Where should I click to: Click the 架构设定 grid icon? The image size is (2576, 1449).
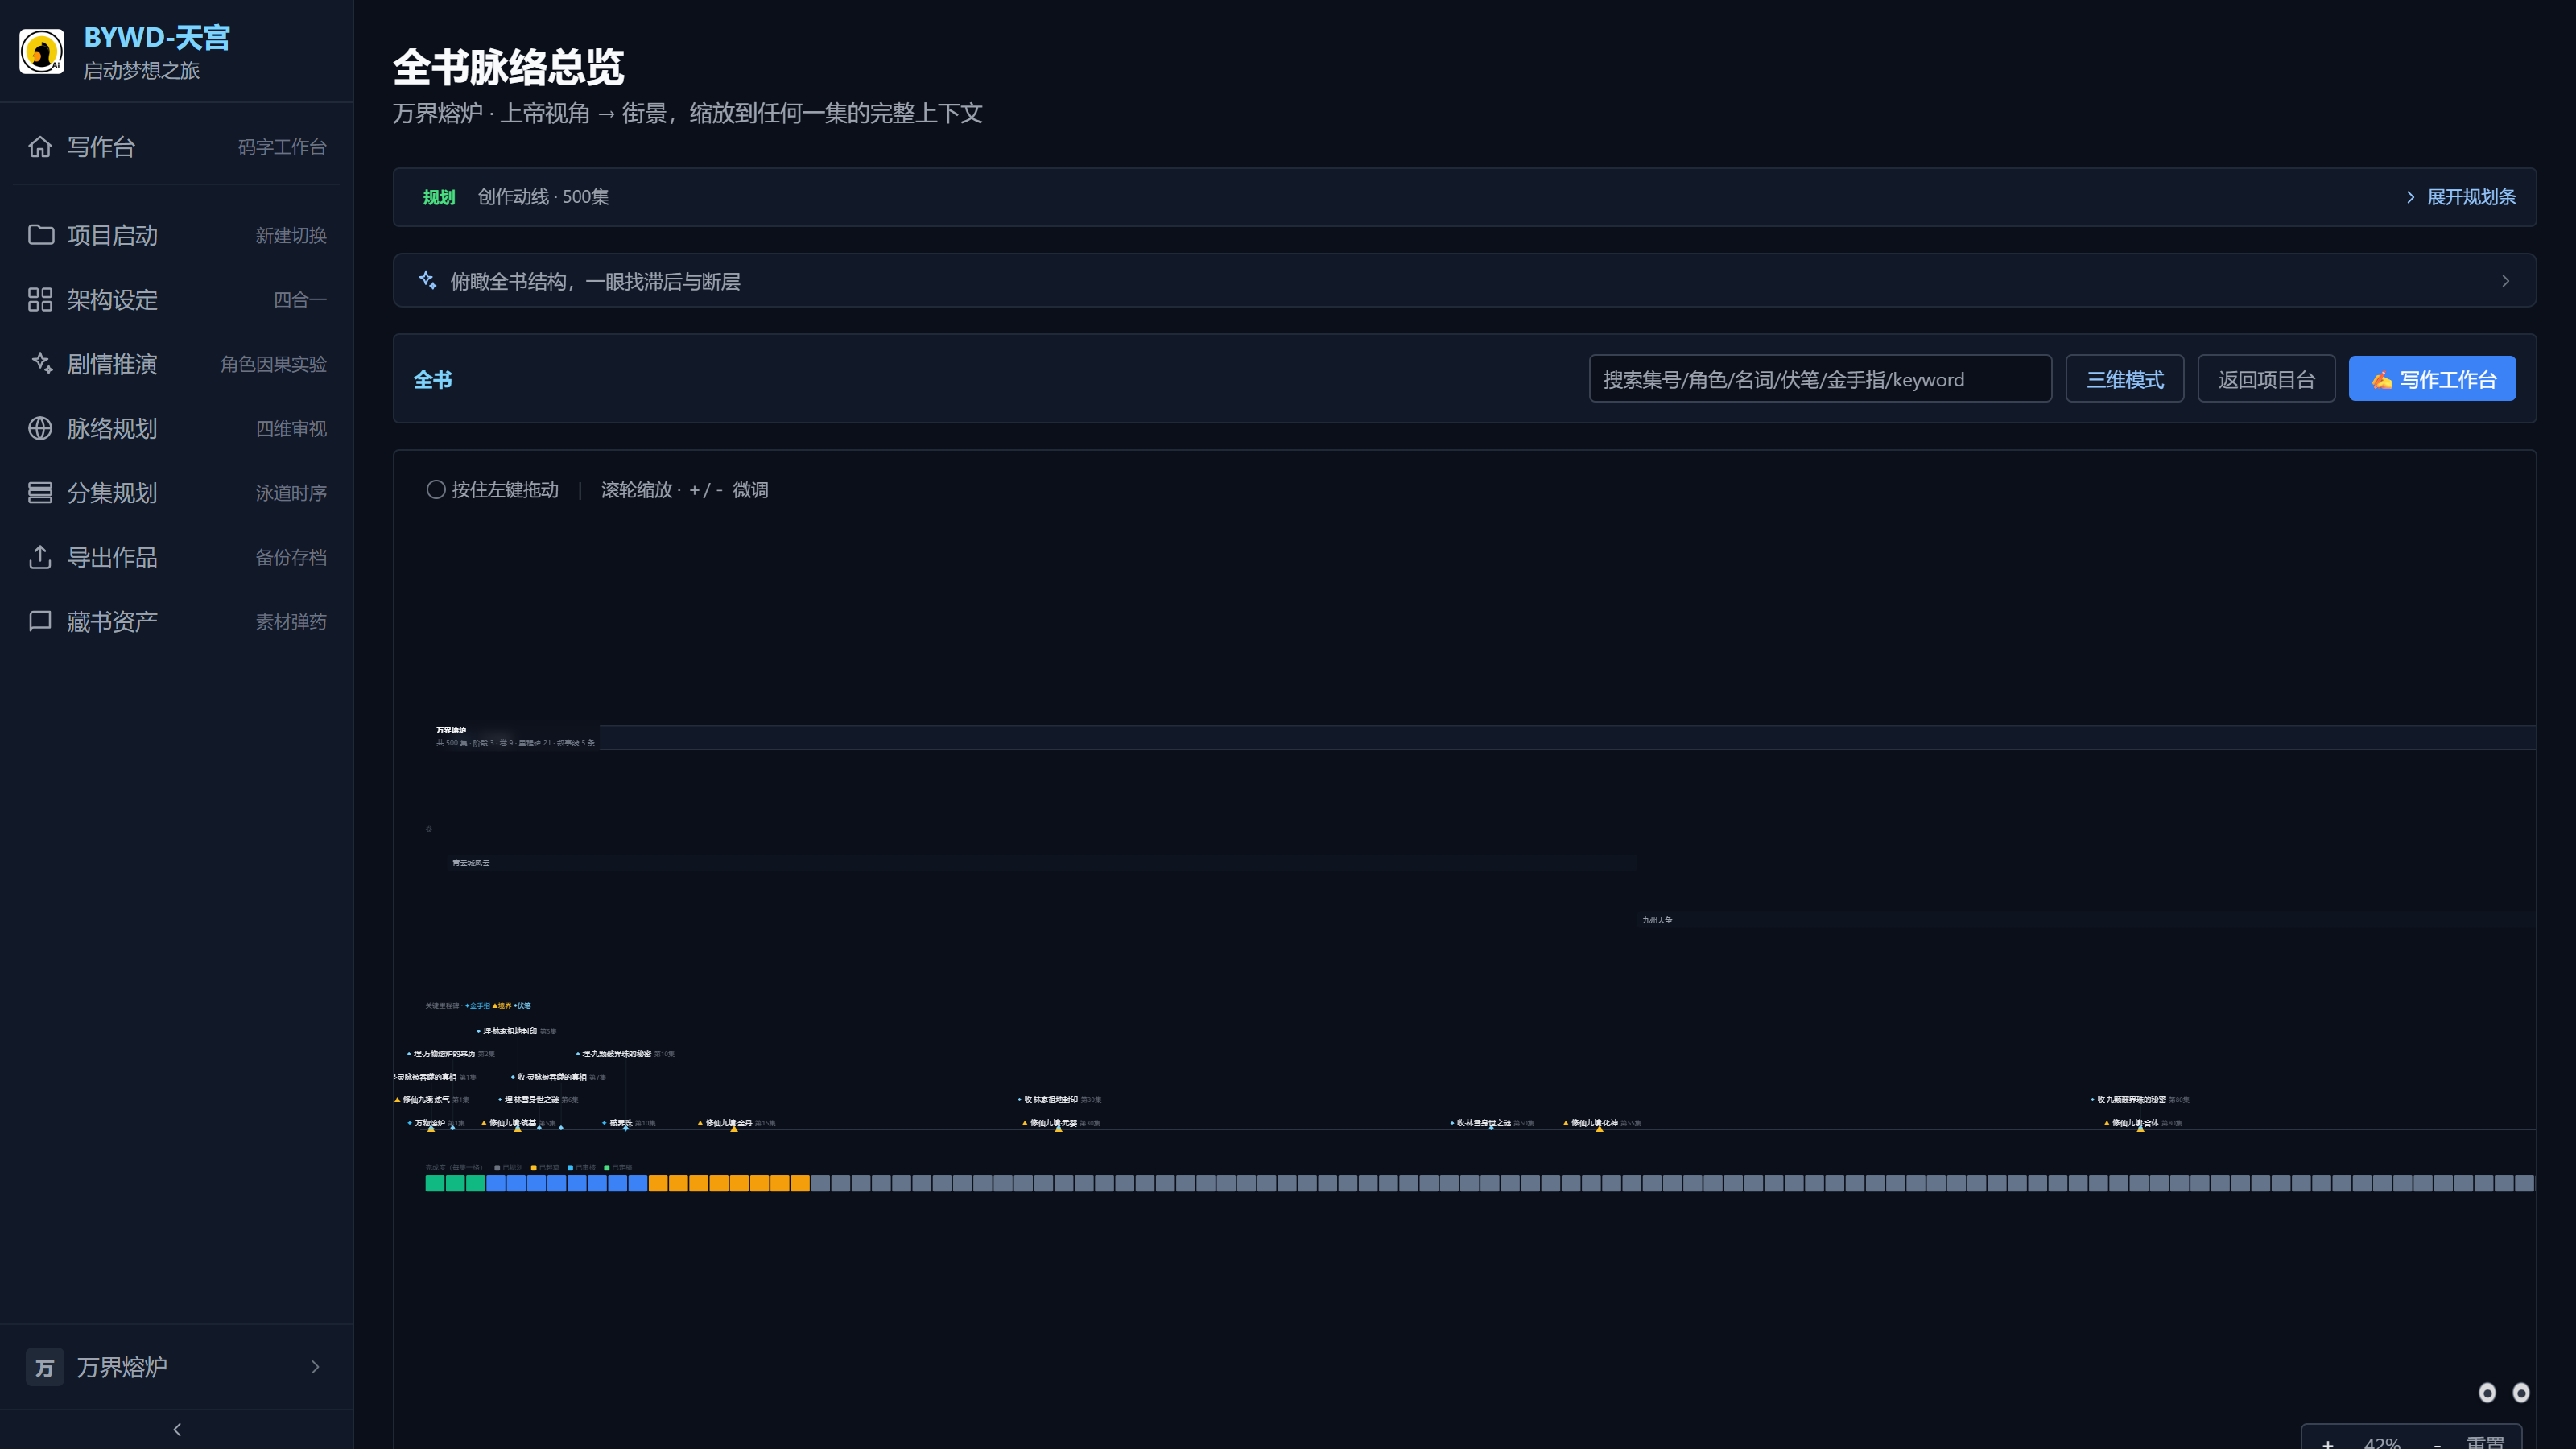click(x=40, y=300)
